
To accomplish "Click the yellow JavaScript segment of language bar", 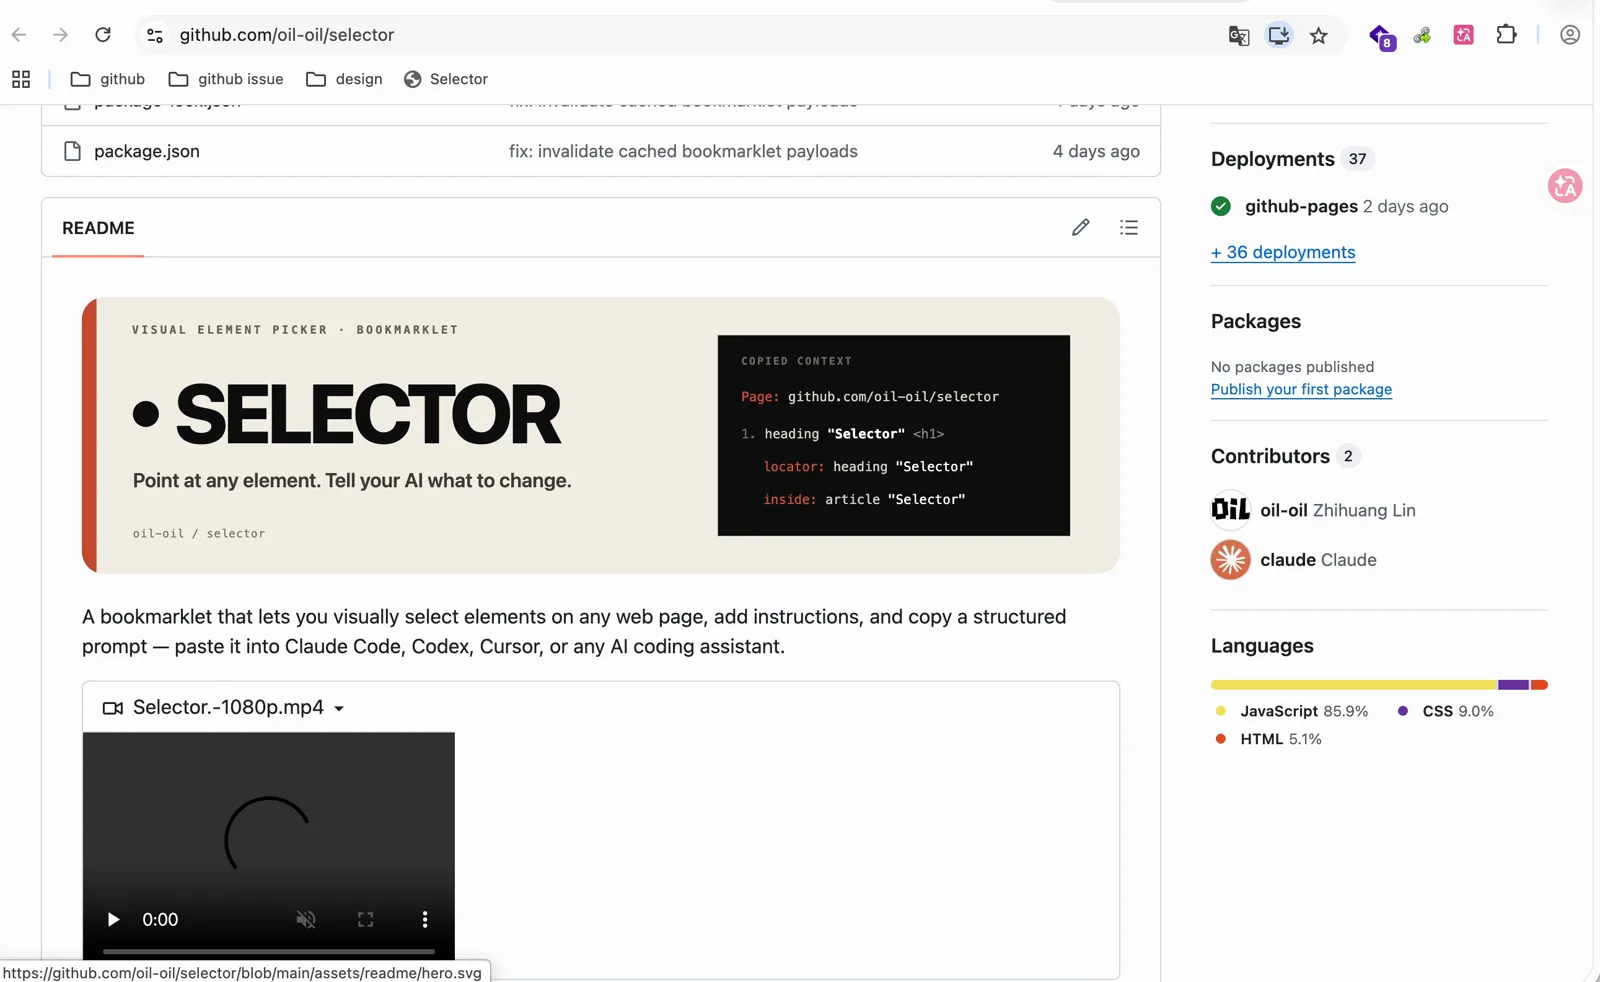I will point(1354,685).
